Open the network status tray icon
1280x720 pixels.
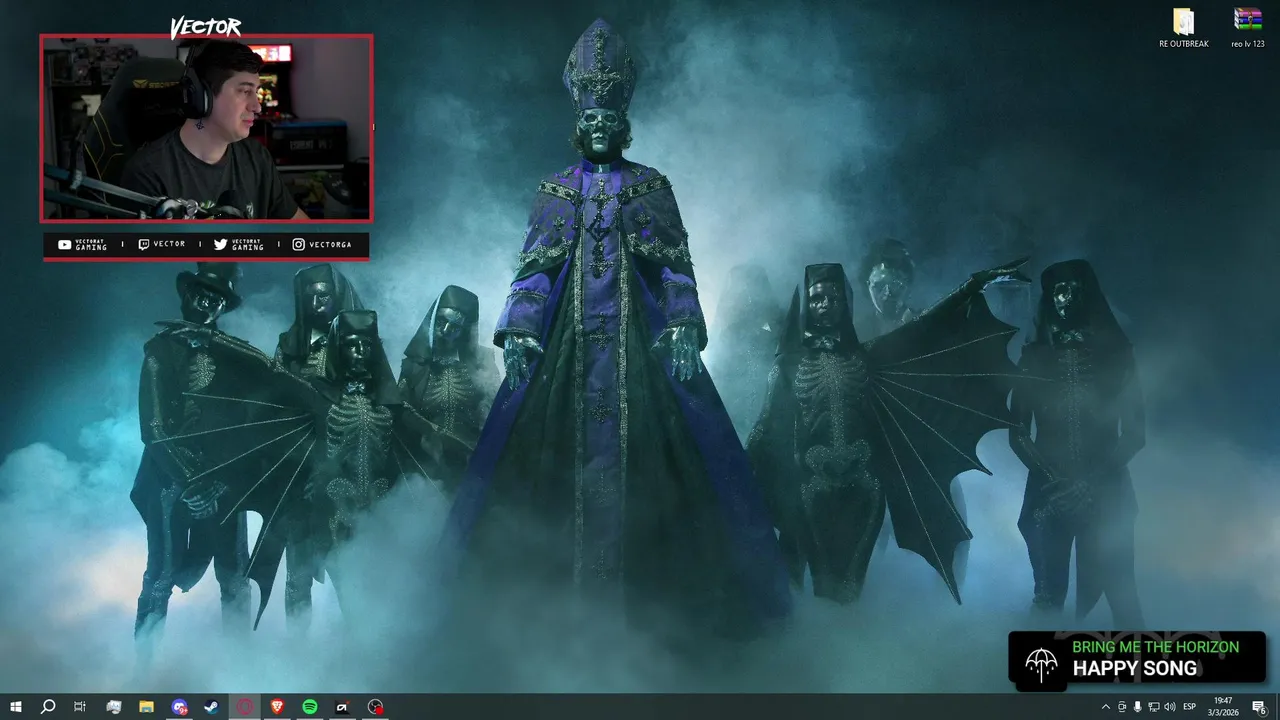1154,707
